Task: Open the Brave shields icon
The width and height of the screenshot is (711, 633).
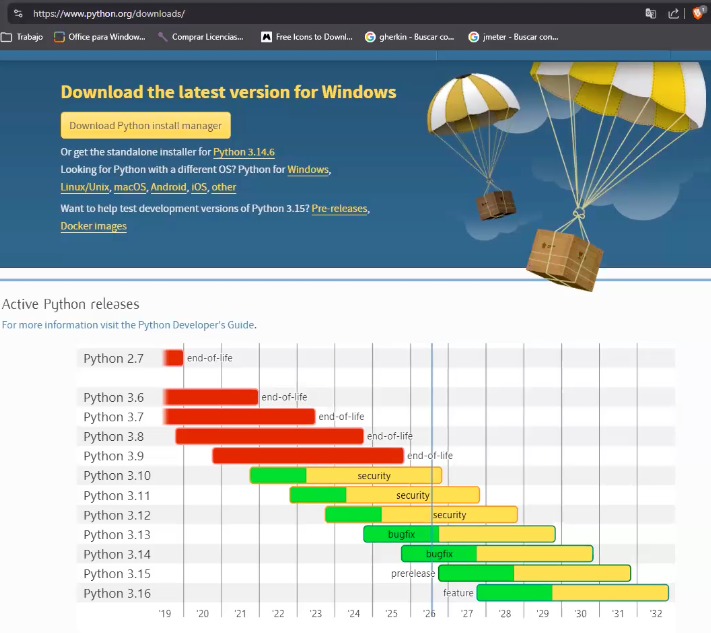Action: [x=698, y=13]
